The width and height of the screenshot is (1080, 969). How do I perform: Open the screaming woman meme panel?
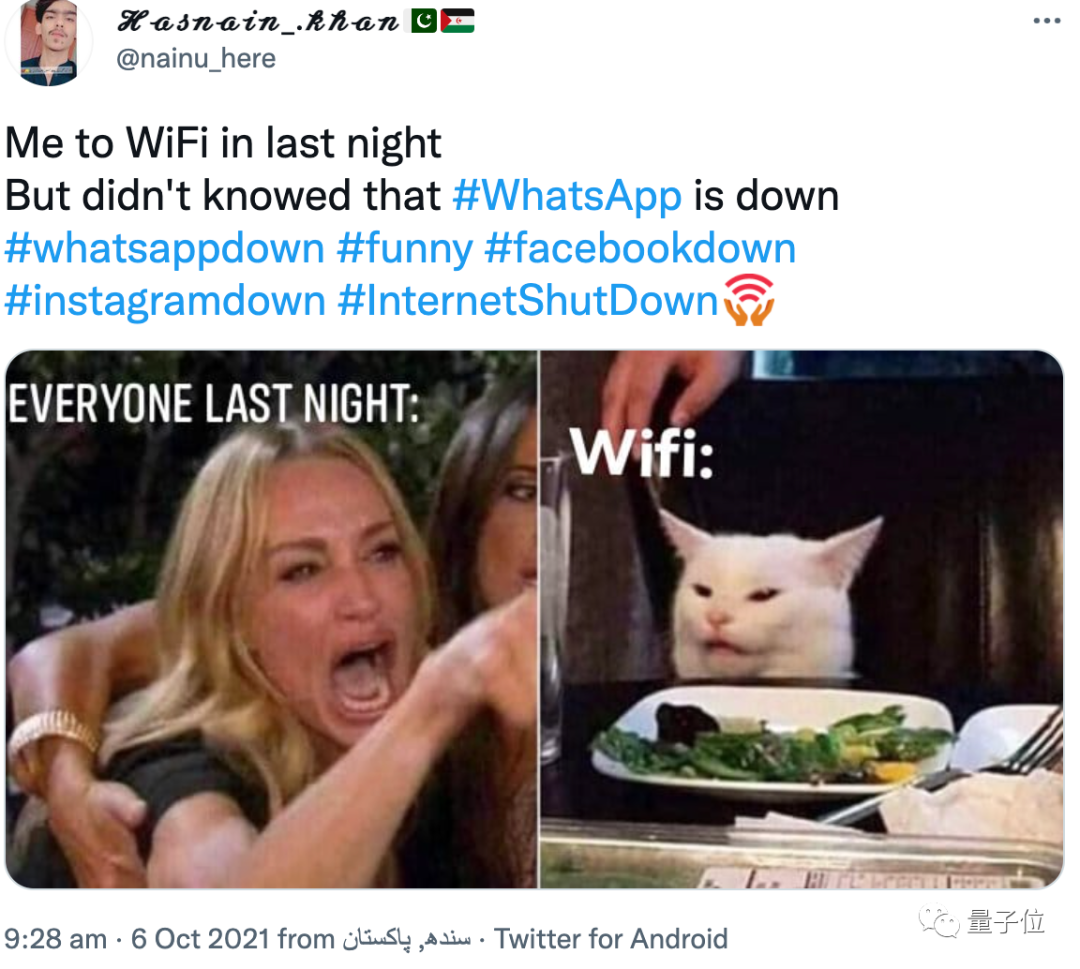[271, 619]
